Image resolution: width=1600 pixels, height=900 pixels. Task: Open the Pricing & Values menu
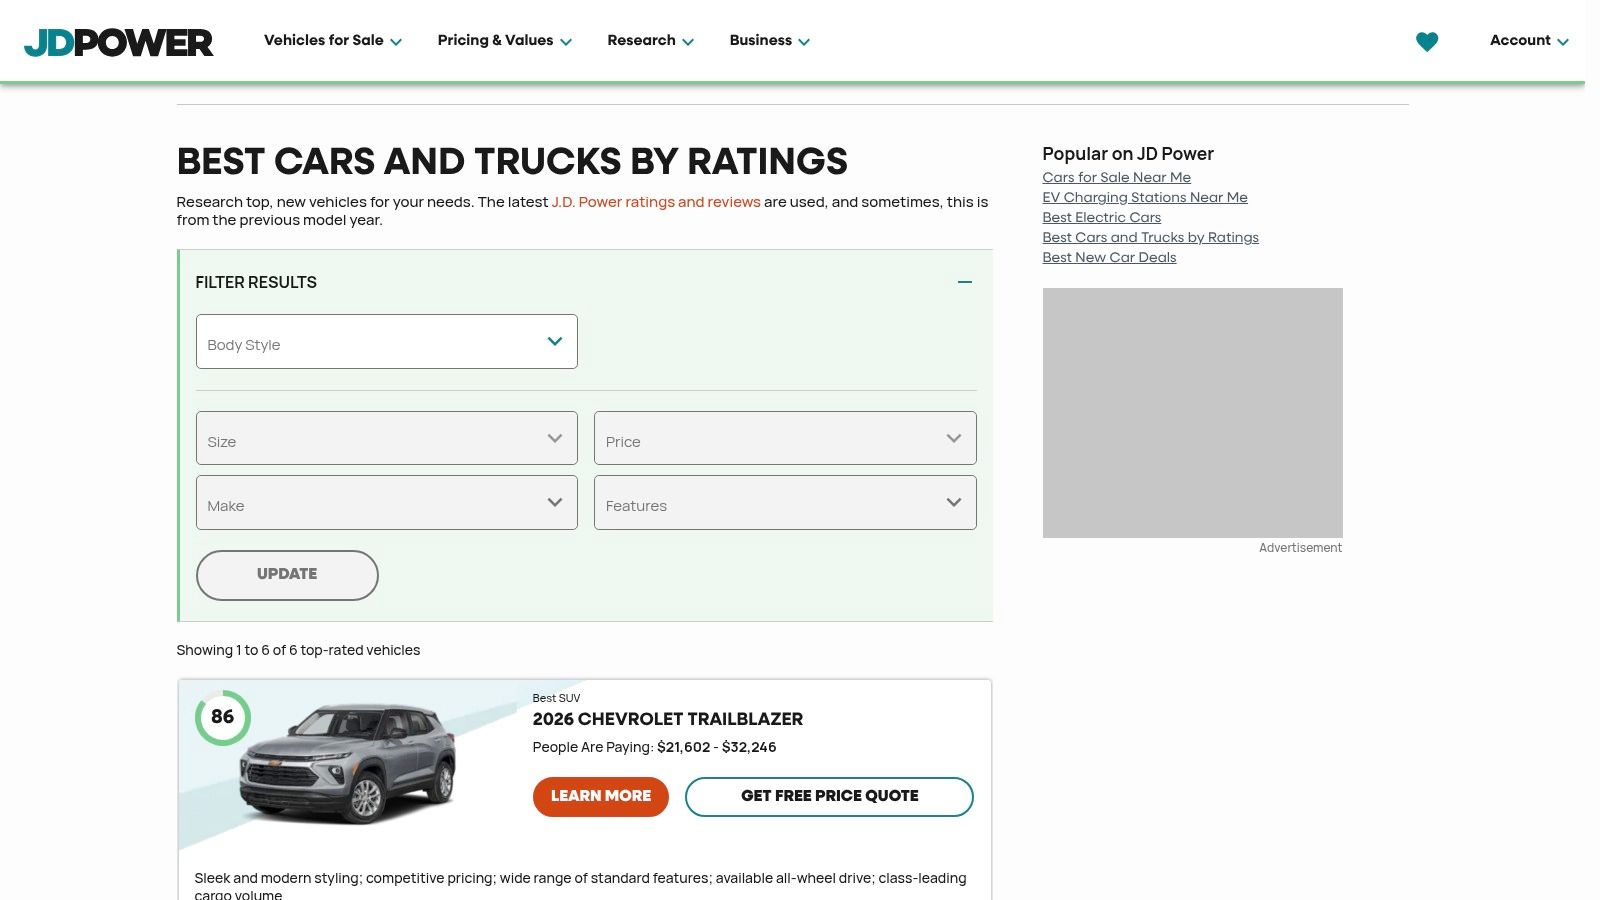505,41
